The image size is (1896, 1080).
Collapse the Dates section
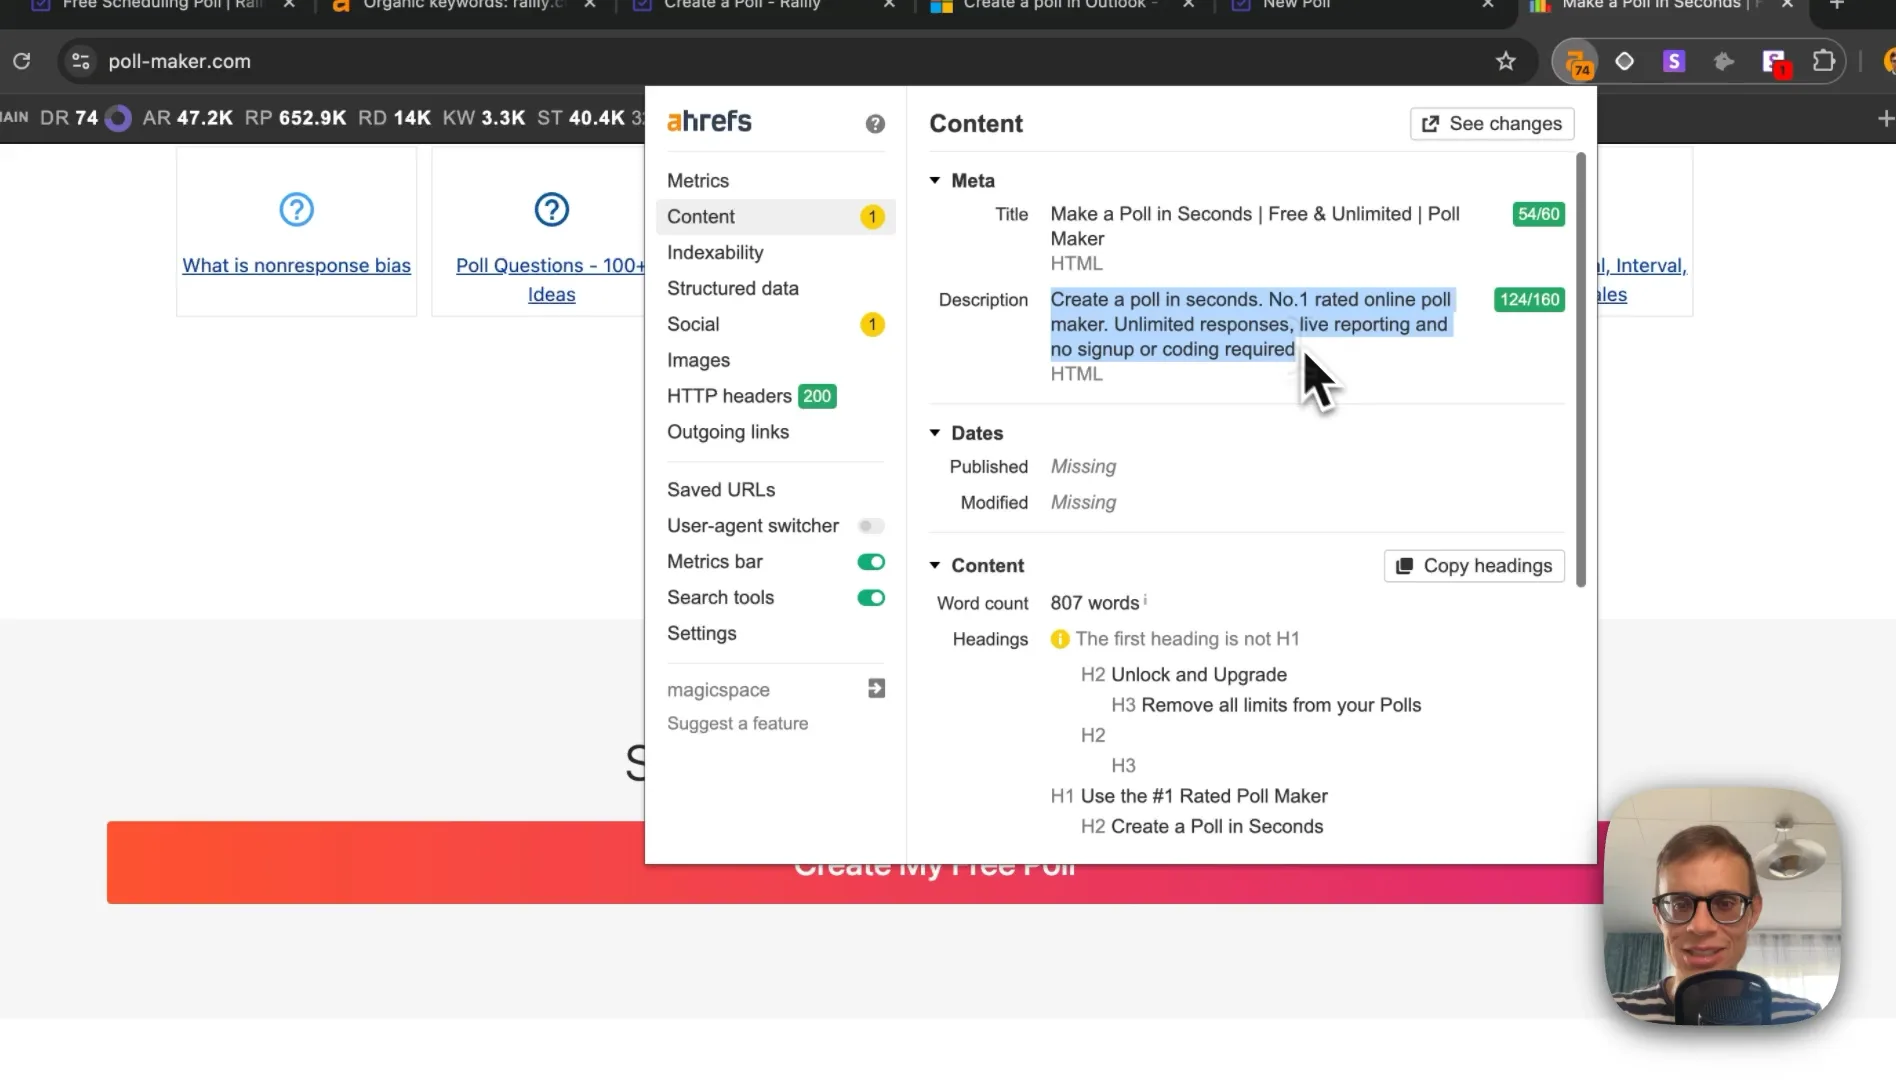coord(935,433)
